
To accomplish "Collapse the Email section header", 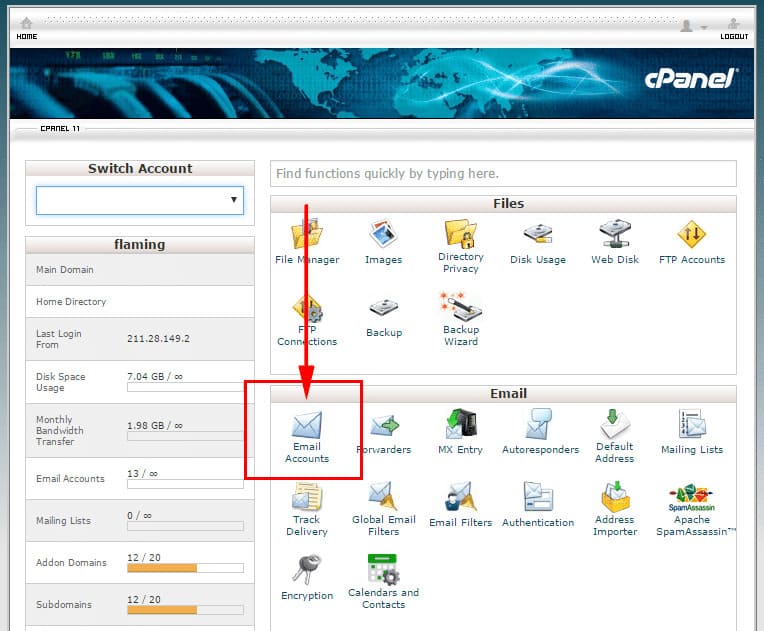I will (503, 394).
